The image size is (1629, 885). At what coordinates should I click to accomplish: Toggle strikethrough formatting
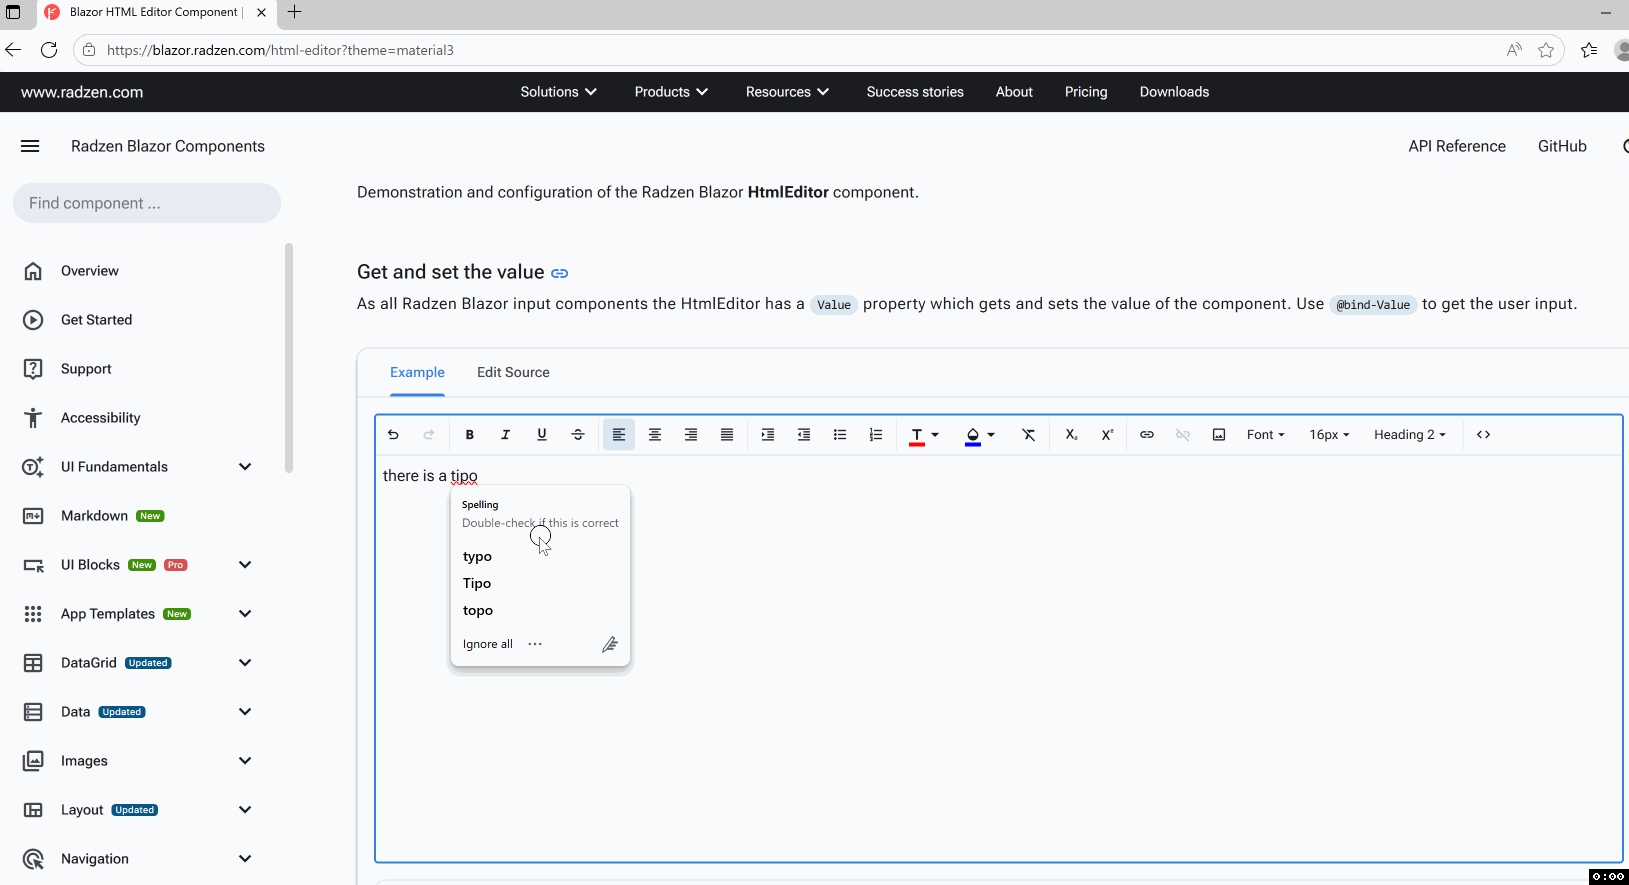pos(578,435)
